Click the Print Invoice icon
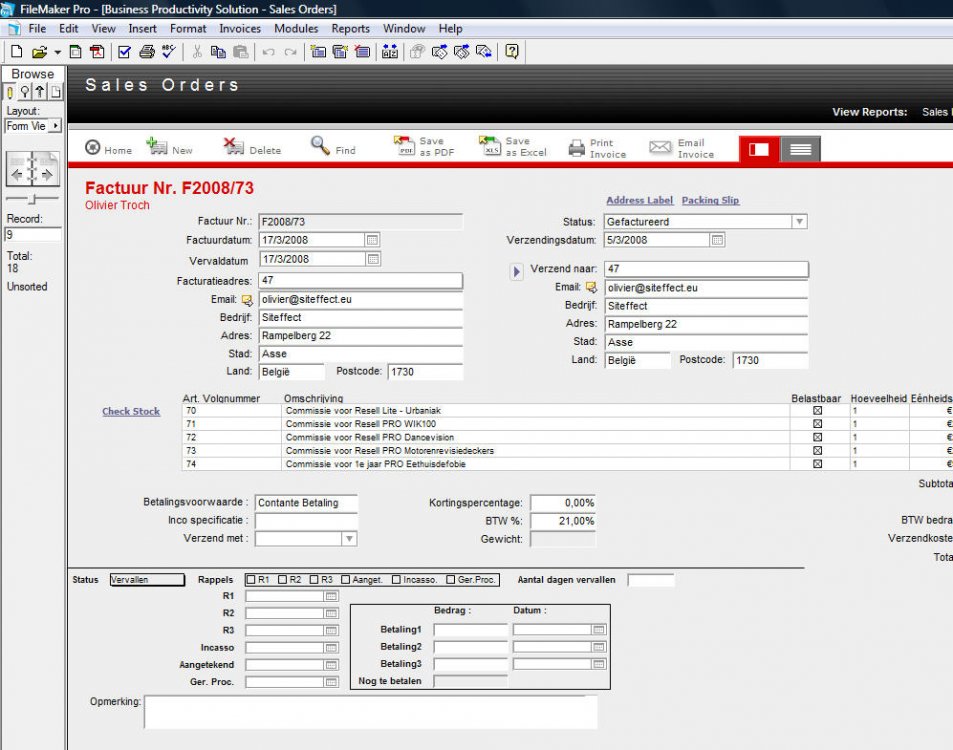 (x=577, y=148)
